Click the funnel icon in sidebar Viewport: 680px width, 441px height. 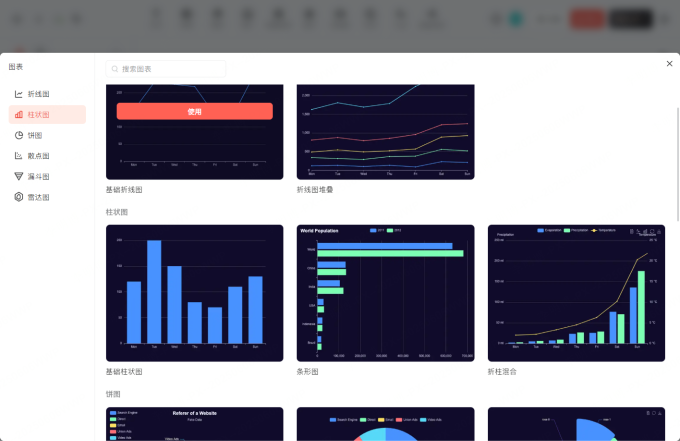(19, 176)
